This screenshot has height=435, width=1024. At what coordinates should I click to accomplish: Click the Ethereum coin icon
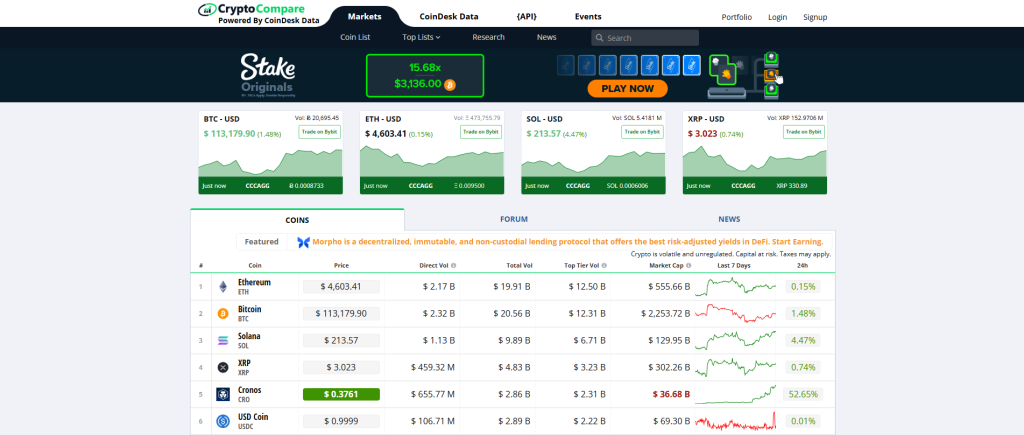223,287
